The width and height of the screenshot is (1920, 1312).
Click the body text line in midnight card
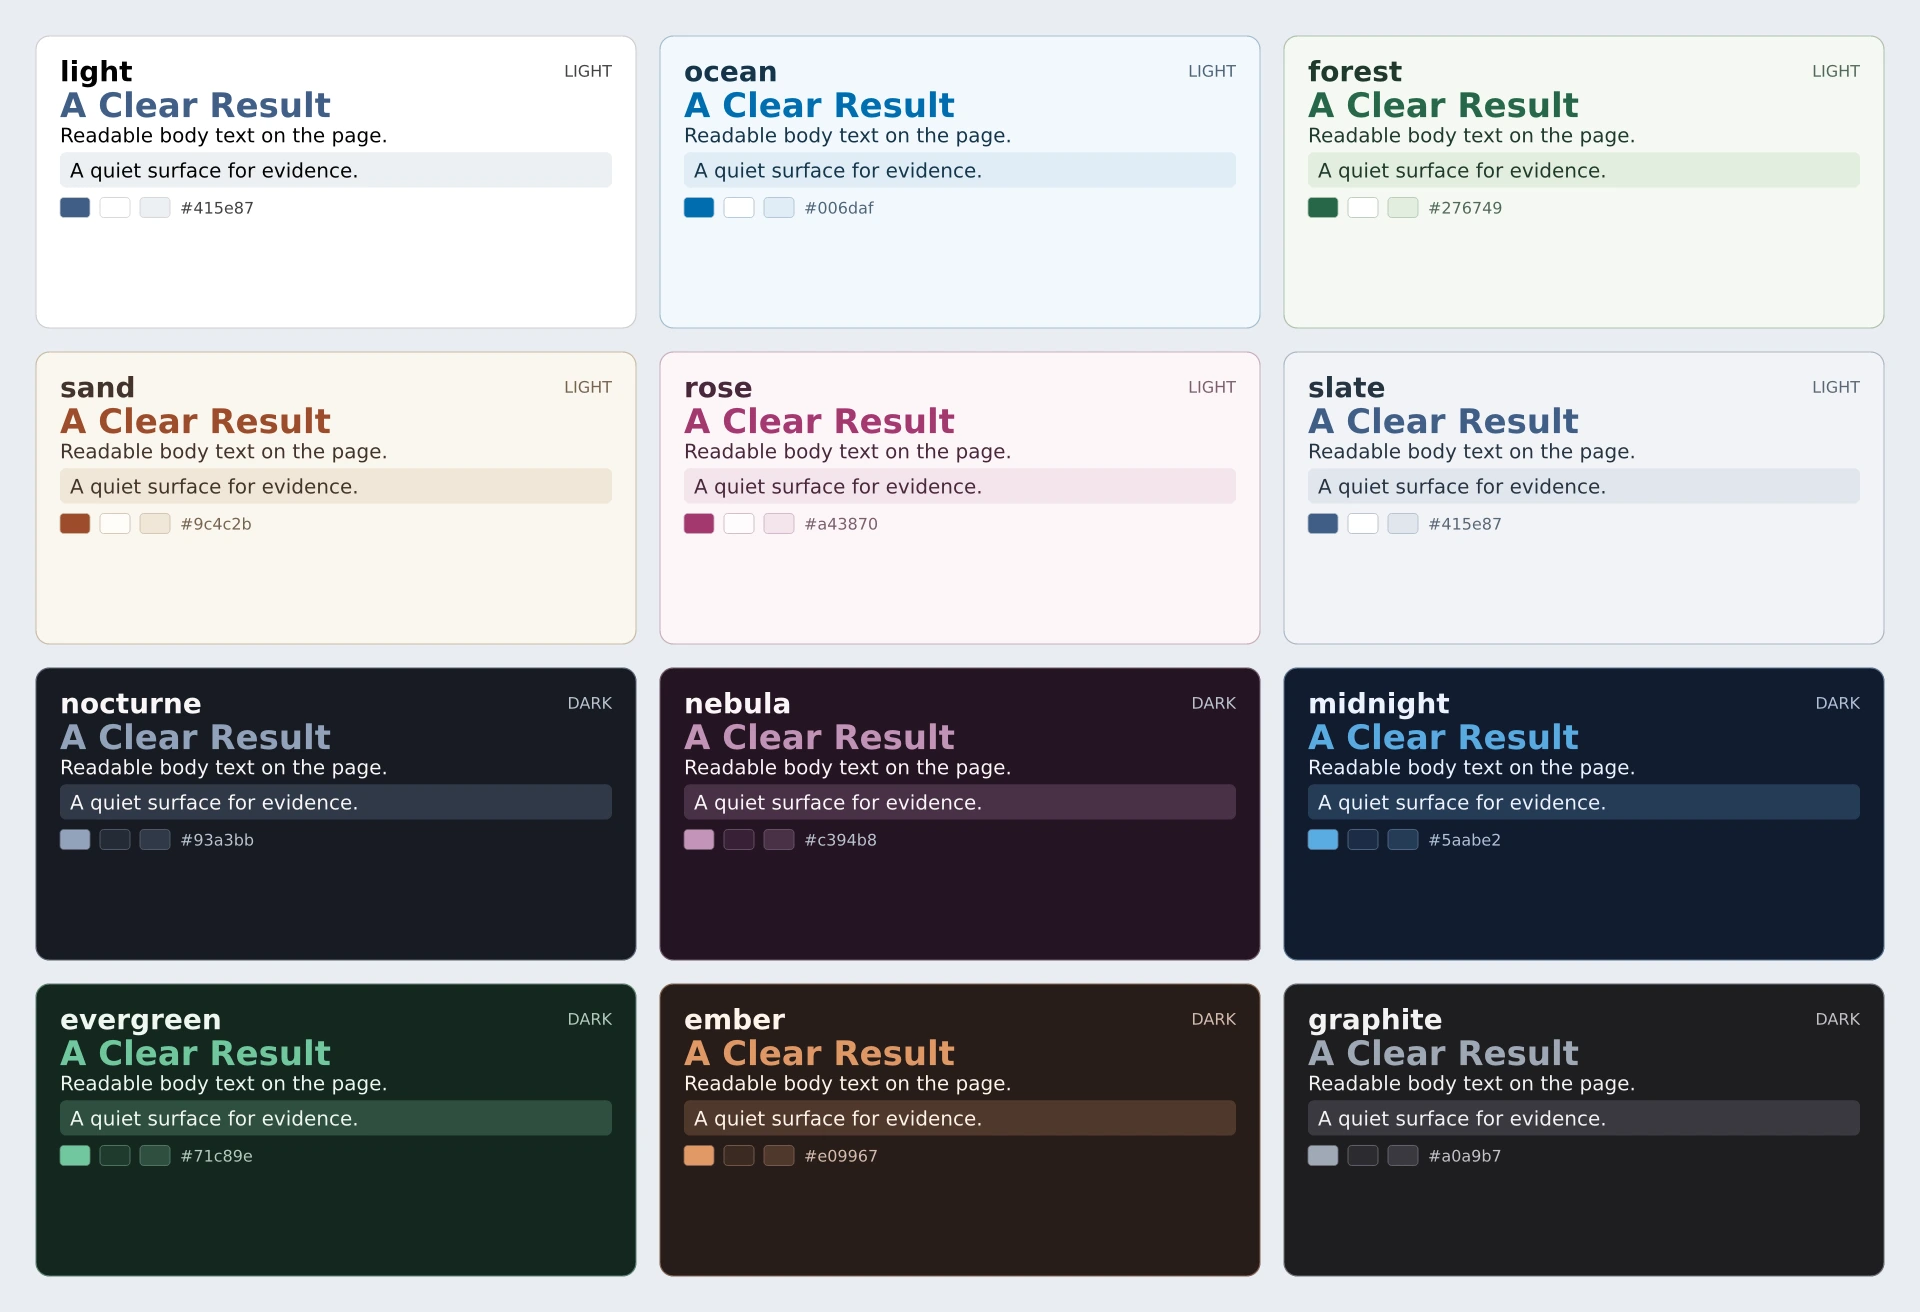click(1471, 768)
